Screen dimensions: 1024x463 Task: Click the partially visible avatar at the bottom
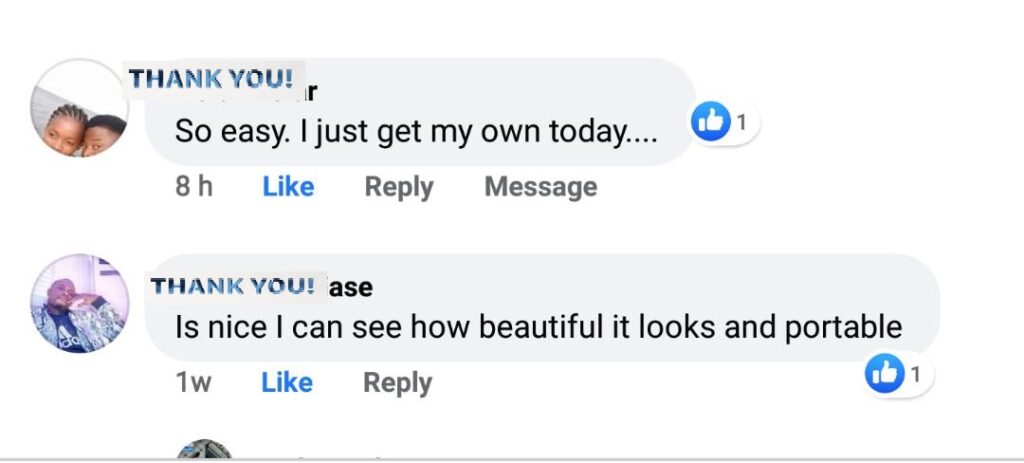pos(205,451)
